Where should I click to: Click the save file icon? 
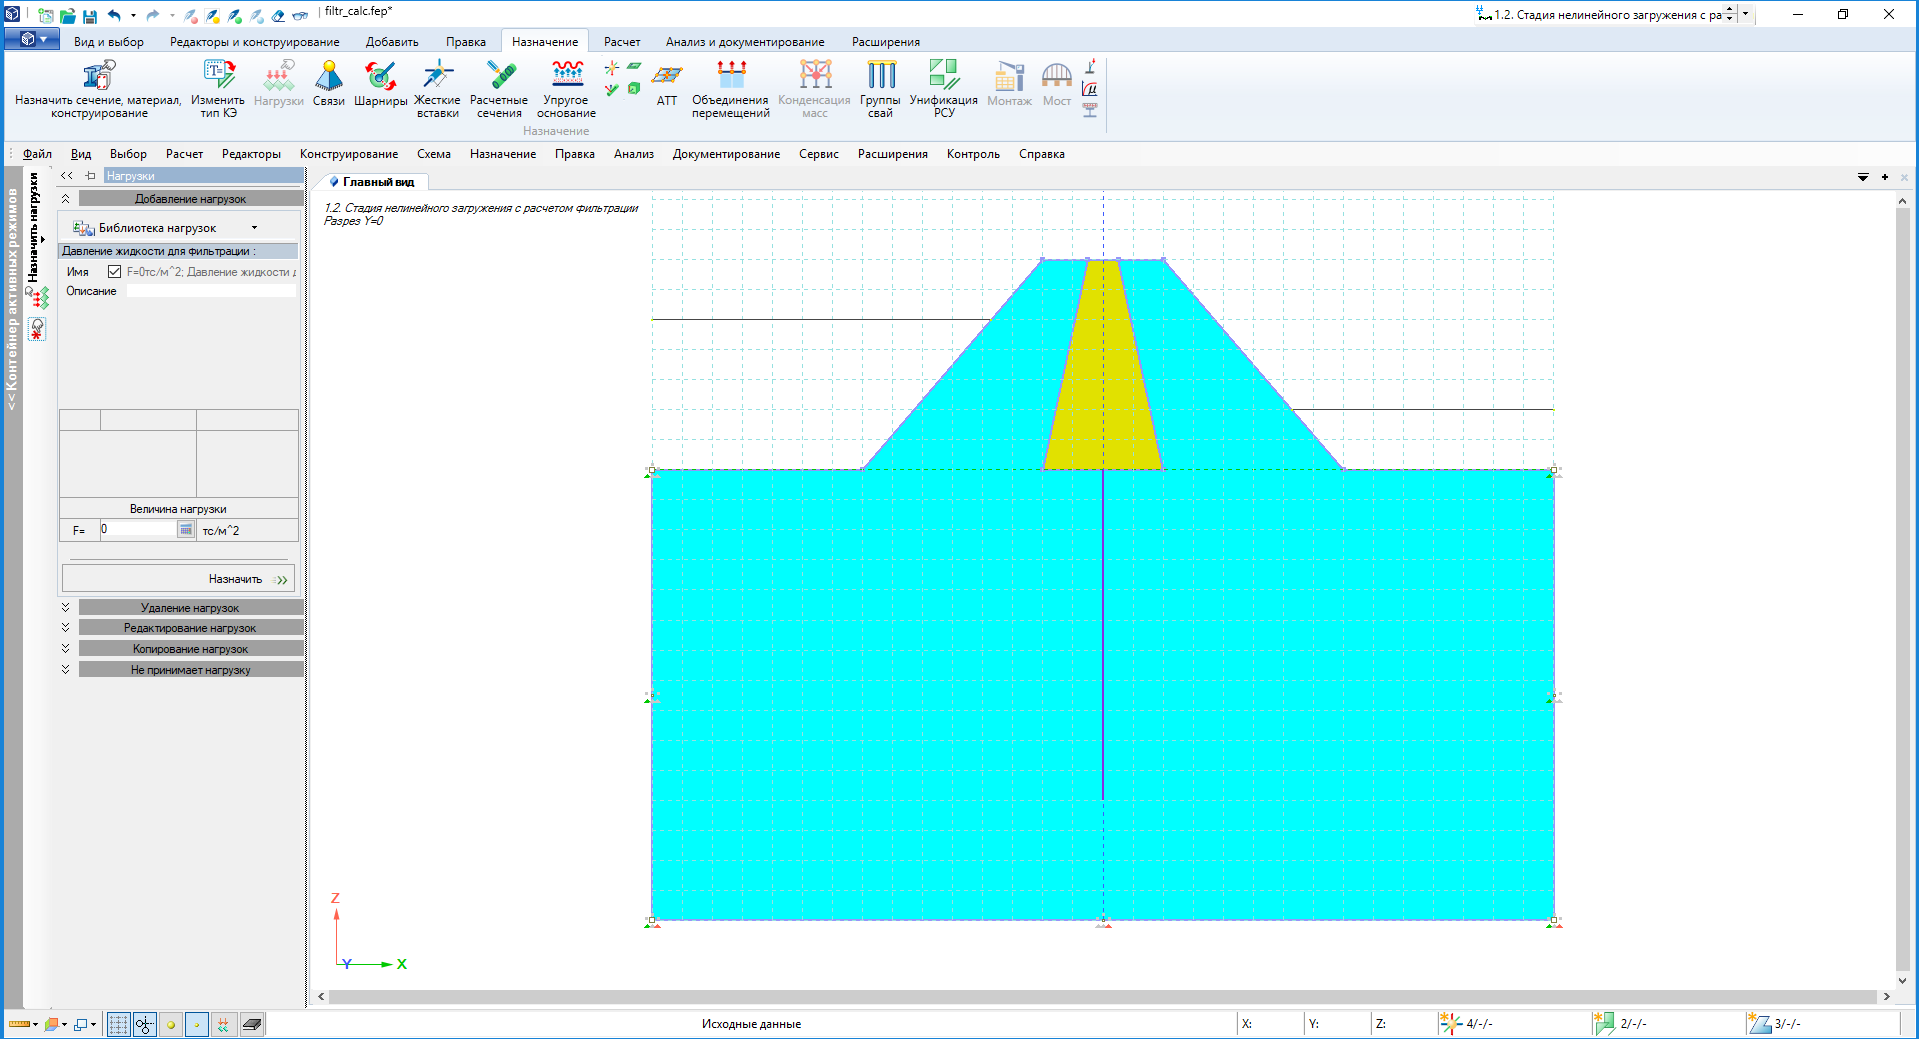pyautogui.click(x=90, y=16)
